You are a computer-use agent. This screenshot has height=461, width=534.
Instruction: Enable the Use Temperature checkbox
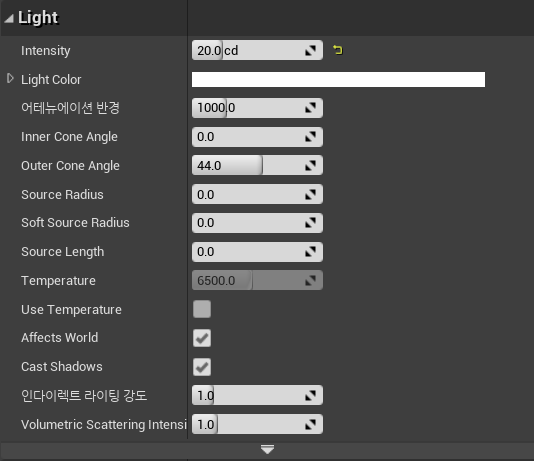point(202,309)
